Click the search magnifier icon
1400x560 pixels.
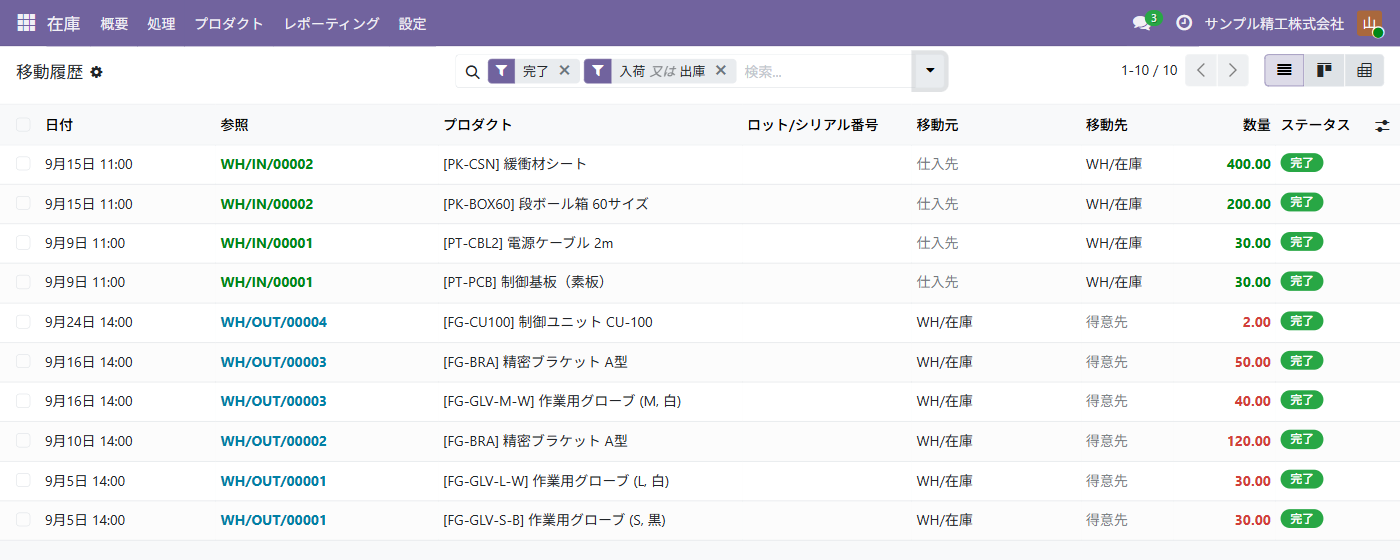(x=473, y=72)
